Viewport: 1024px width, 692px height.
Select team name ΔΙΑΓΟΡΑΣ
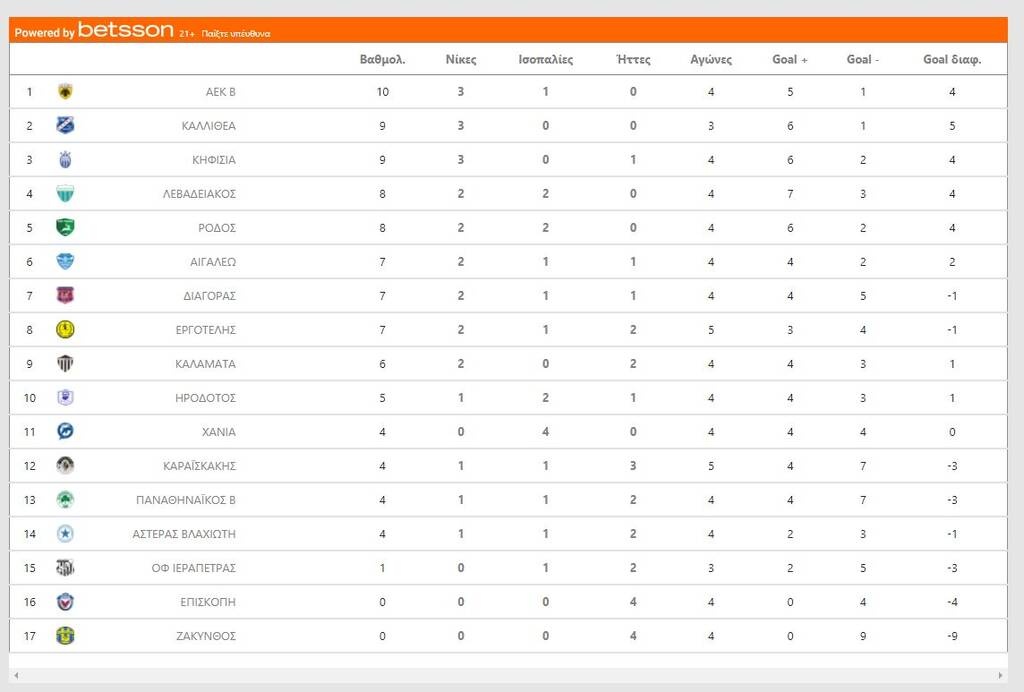coord(209,296)
